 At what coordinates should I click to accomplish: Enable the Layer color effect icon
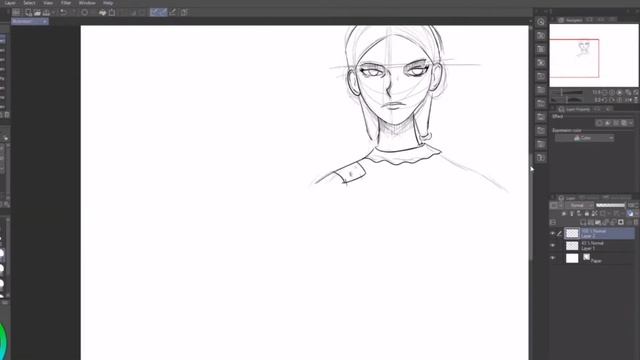pyautogui.click(x=624, y=123)
